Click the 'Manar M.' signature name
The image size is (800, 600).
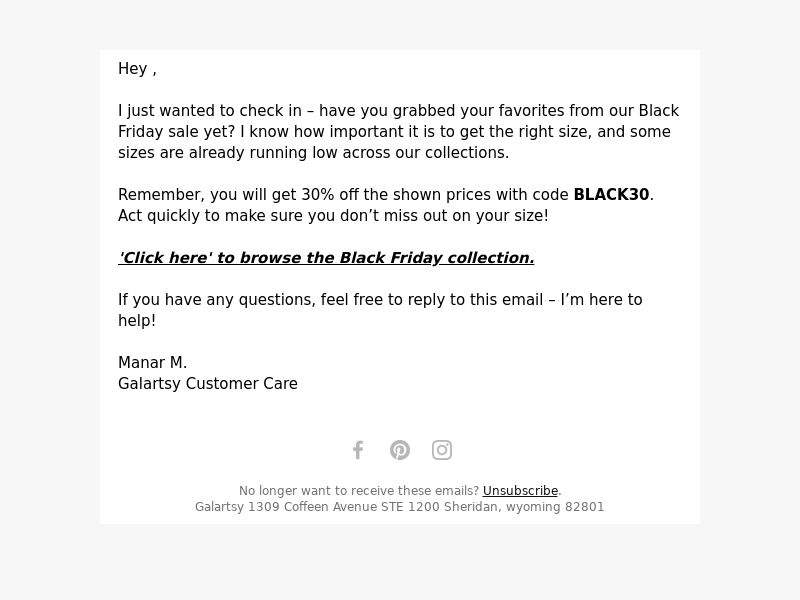click(x=153, y=362)
